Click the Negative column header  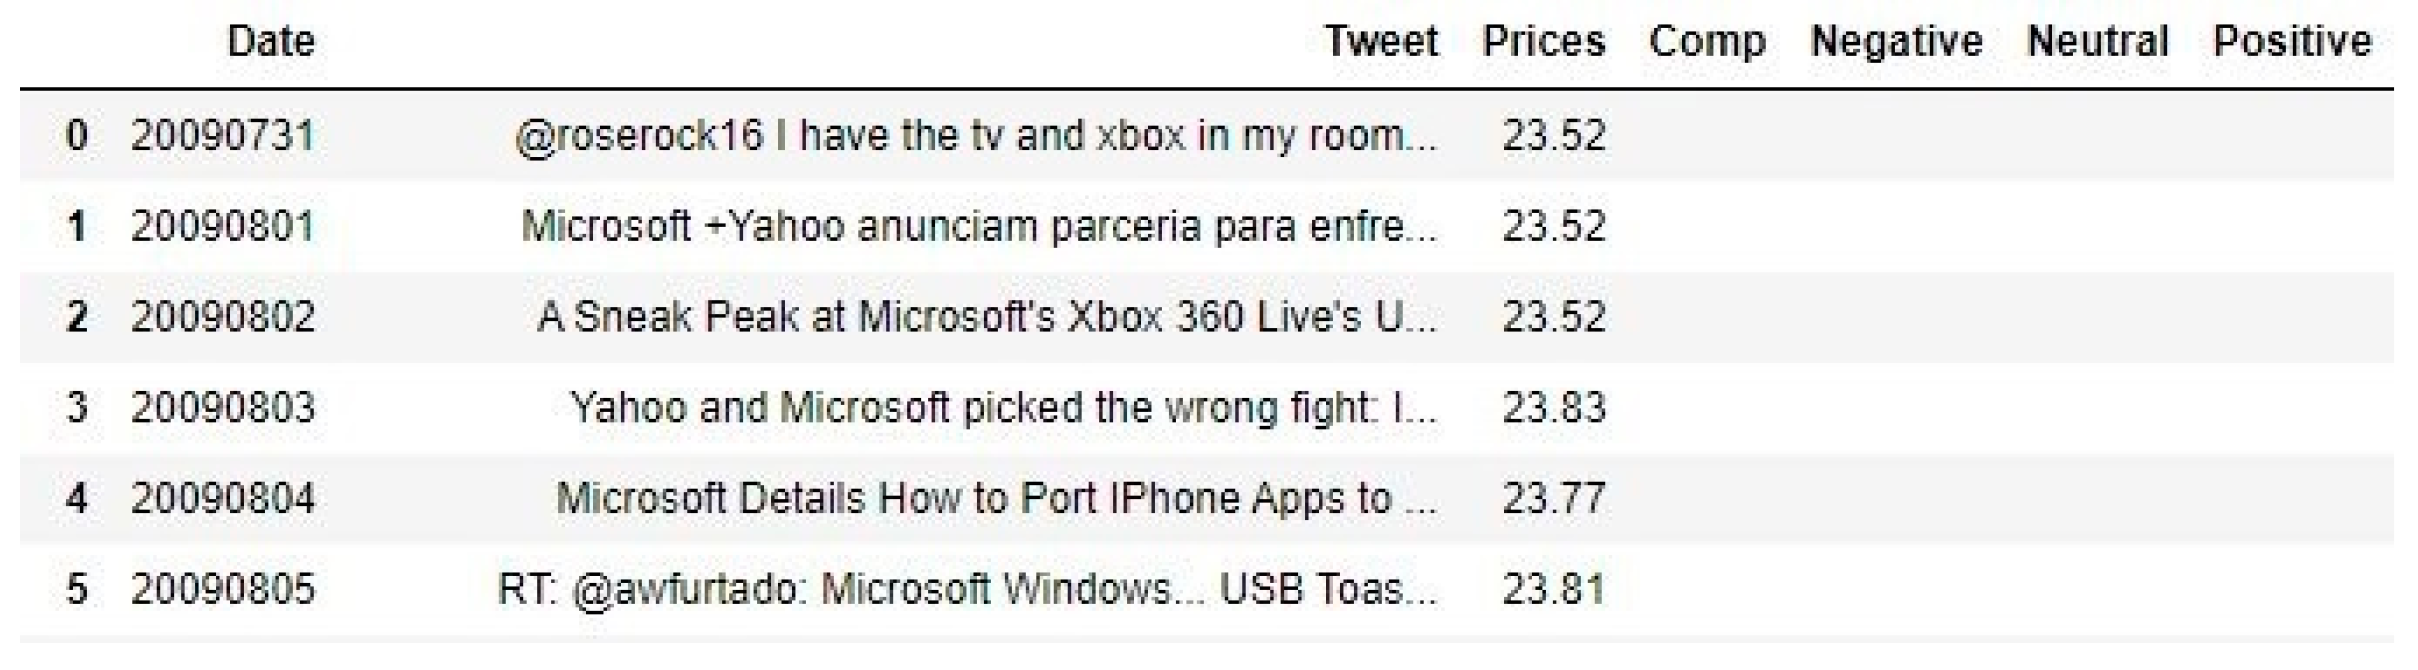[1895, 42]
